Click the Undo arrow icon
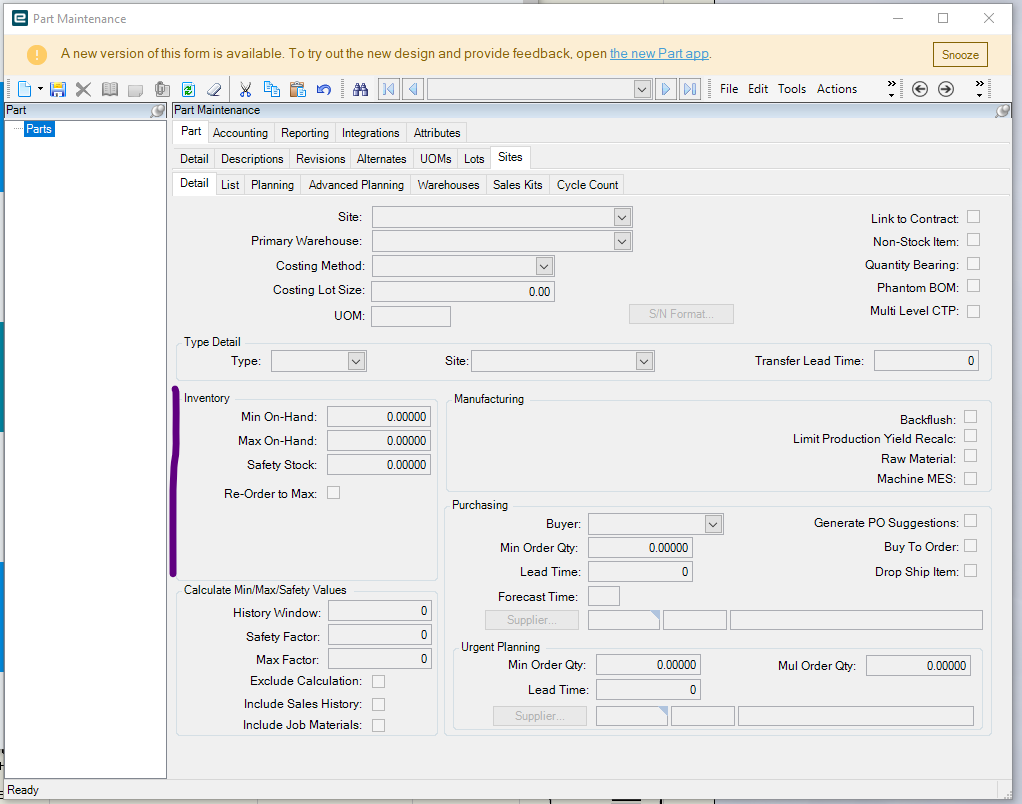 pos(323,89)
